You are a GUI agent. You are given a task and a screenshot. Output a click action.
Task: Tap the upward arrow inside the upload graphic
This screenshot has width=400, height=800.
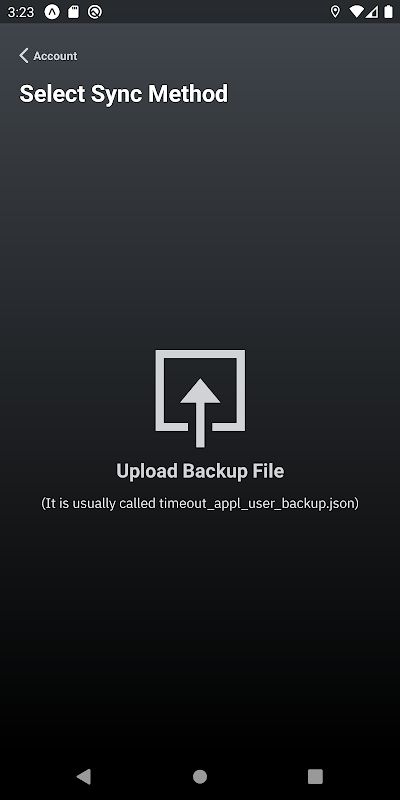click(200, 412)
